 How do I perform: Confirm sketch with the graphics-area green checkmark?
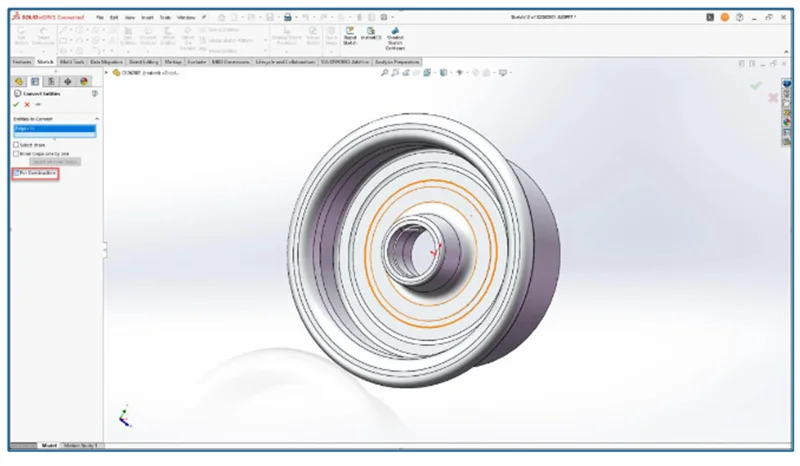[756, 86]
